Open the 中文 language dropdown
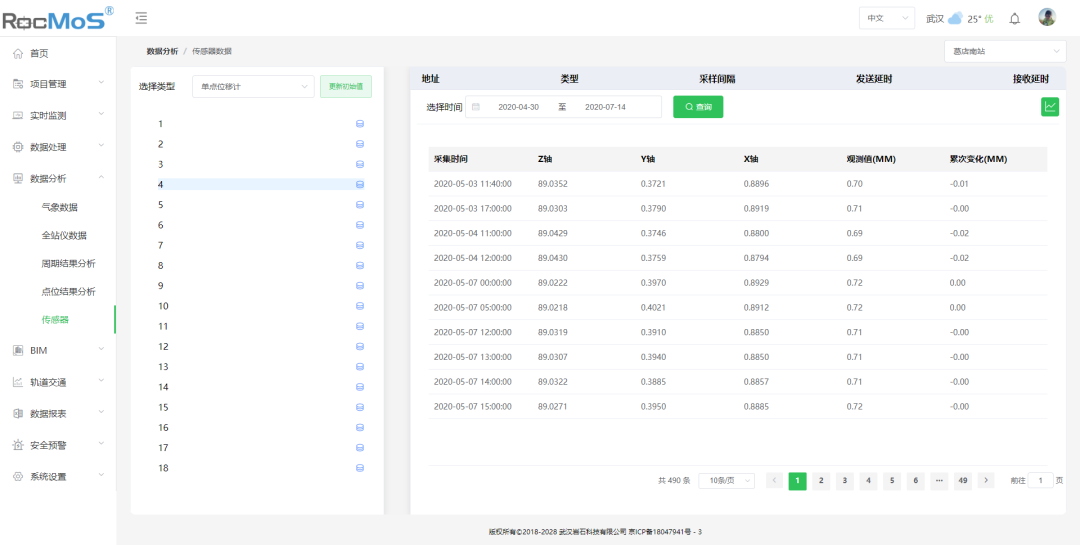This screenshot has width=1080, height=545. [886, 19]
